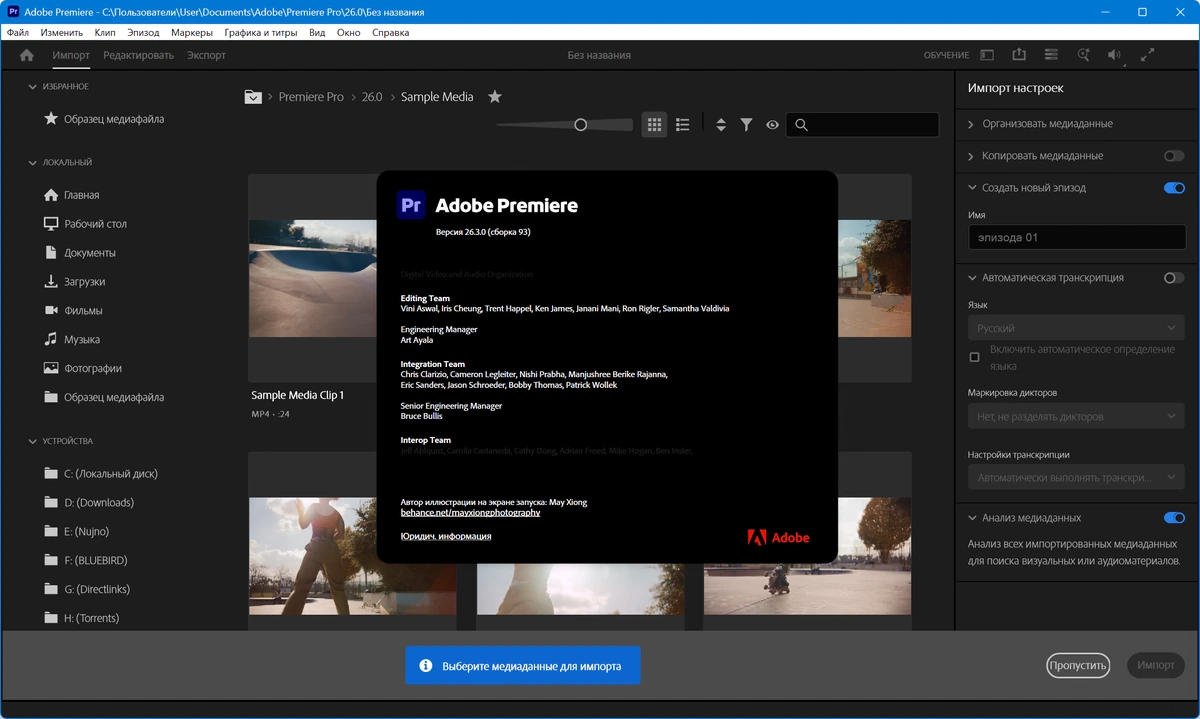Viewport: 1200px width, 719px height.
Task: Open behance.net/mayxiongphotography link
Action: click(x=470, y=513)
